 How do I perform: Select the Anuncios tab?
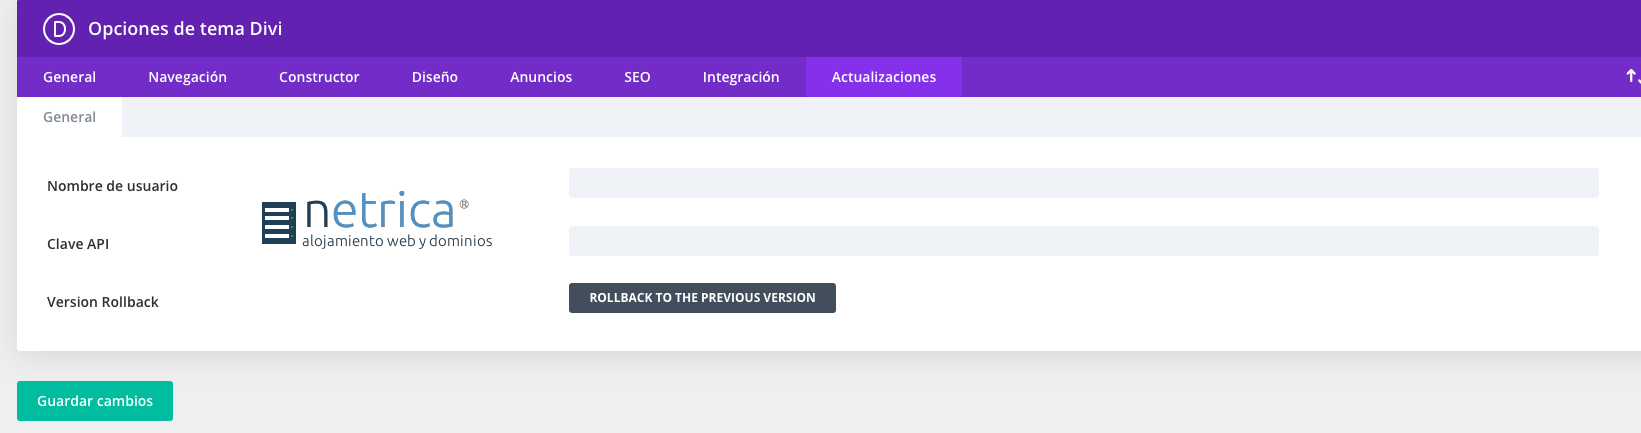click(x=541, y=77)
